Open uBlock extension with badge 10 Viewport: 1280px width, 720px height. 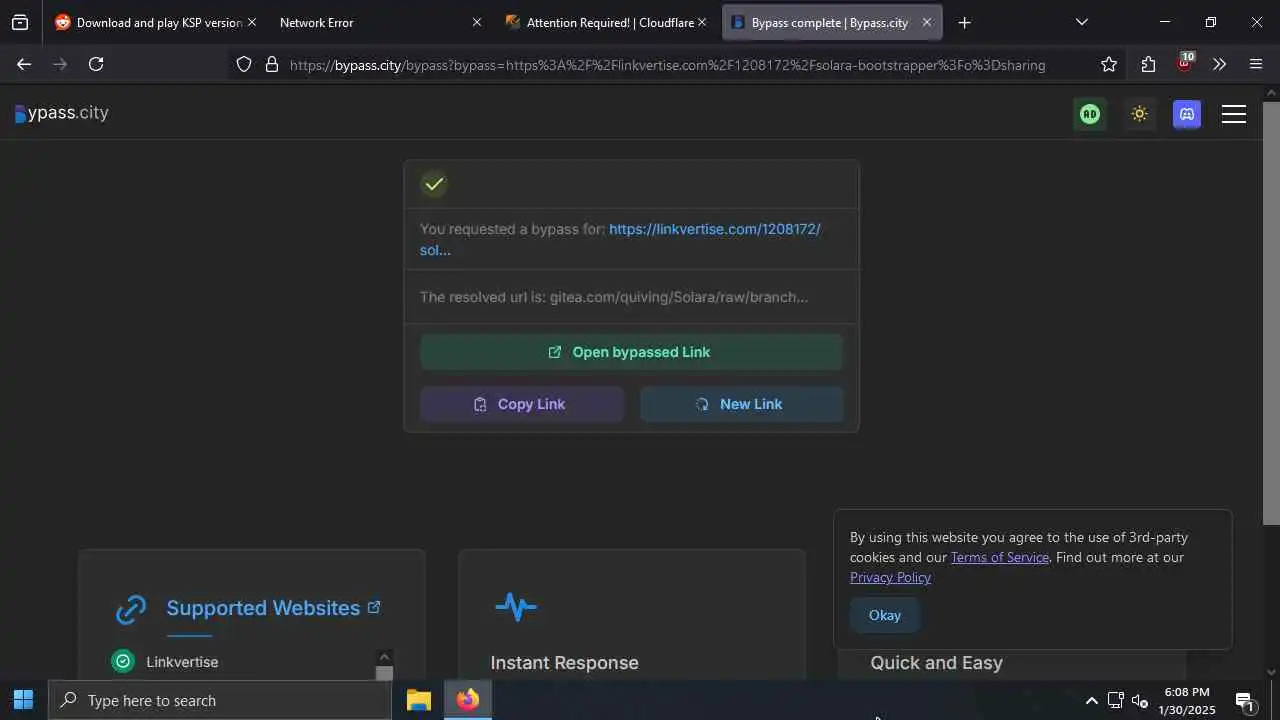click(1185, 63)
